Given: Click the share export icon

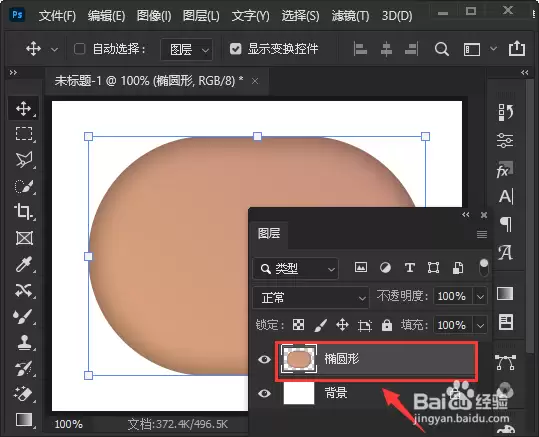Looking at the screenshot, I should pyautogui.click(x=517, y=48).
